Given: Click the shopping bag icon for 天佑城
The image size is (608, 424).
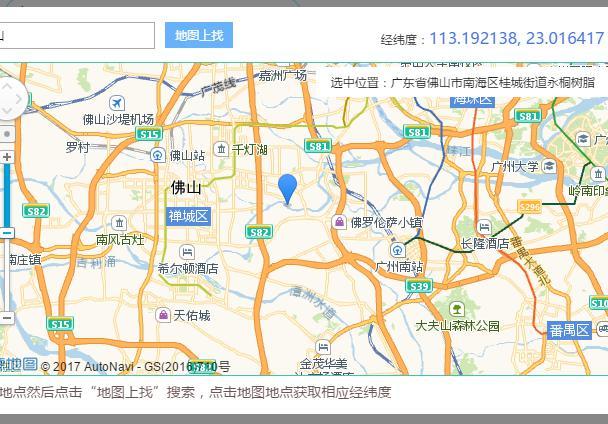Looking at the screenshot, I should tap(163, 315).
